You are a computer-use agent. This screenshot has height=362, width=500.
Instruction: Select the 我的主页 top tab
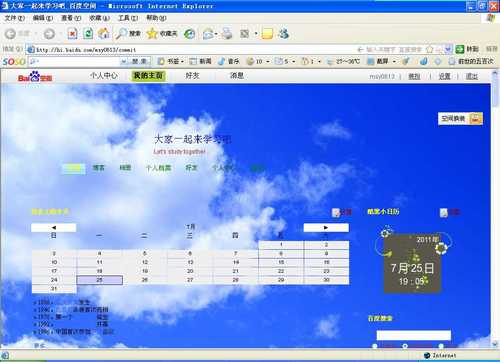[148, 76]
